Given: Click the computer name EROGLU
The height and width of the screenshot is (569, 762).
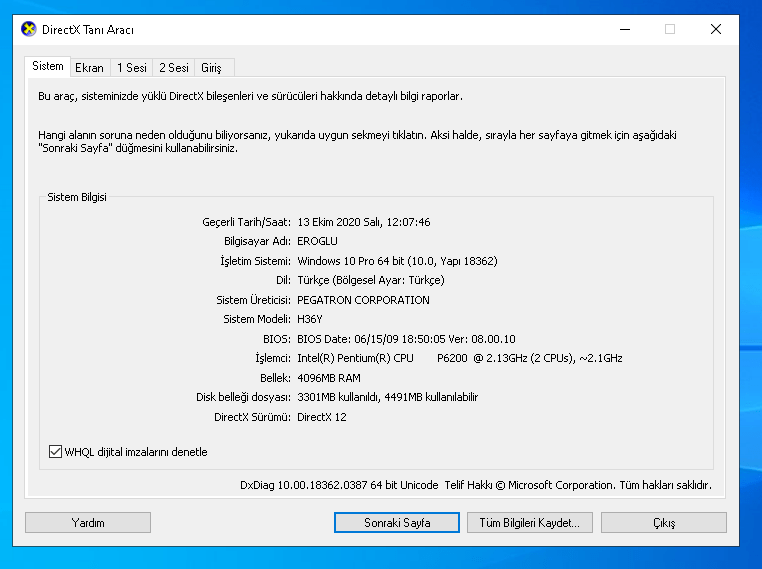Looking at the screenshot, I should 317,241.
